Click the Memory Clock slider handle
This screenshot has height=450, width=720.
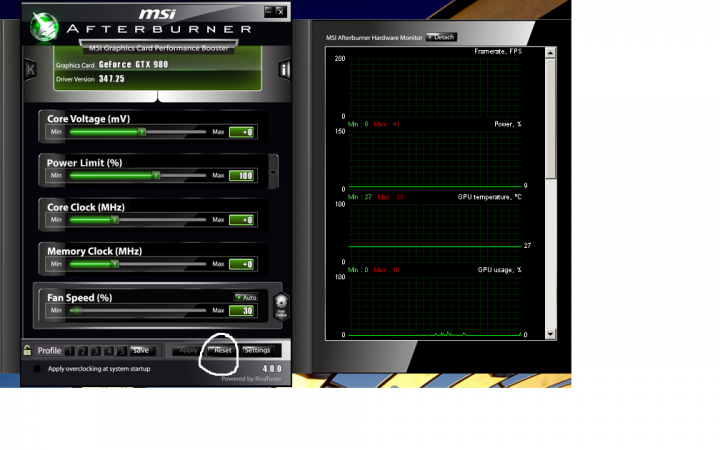[x=115, y=264]
